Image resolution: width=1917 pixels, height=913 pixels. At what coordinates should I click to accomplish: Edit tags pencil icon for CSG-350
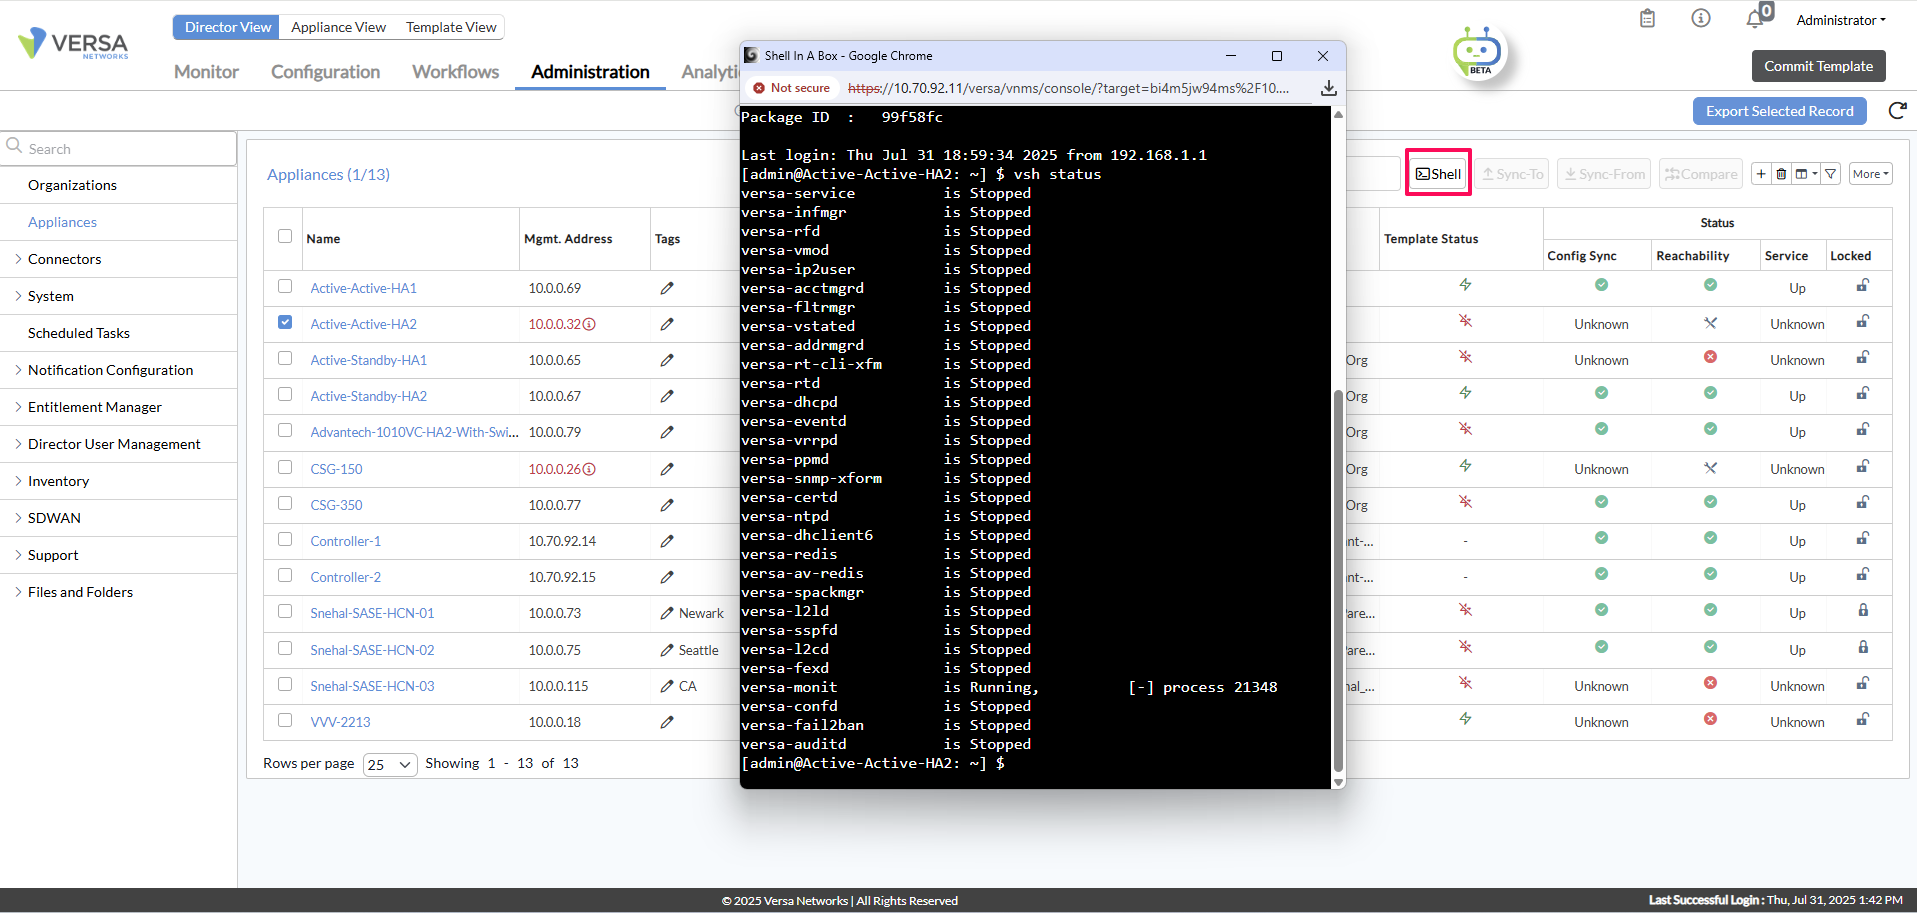(x=667, y=505)
